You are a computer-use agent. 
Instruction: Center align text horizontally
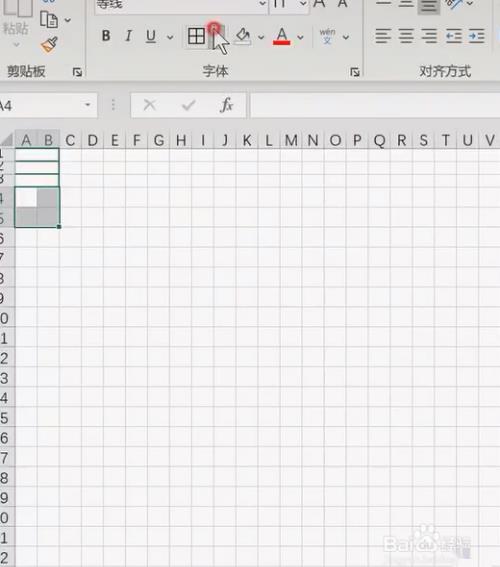(x=406, y=36)
